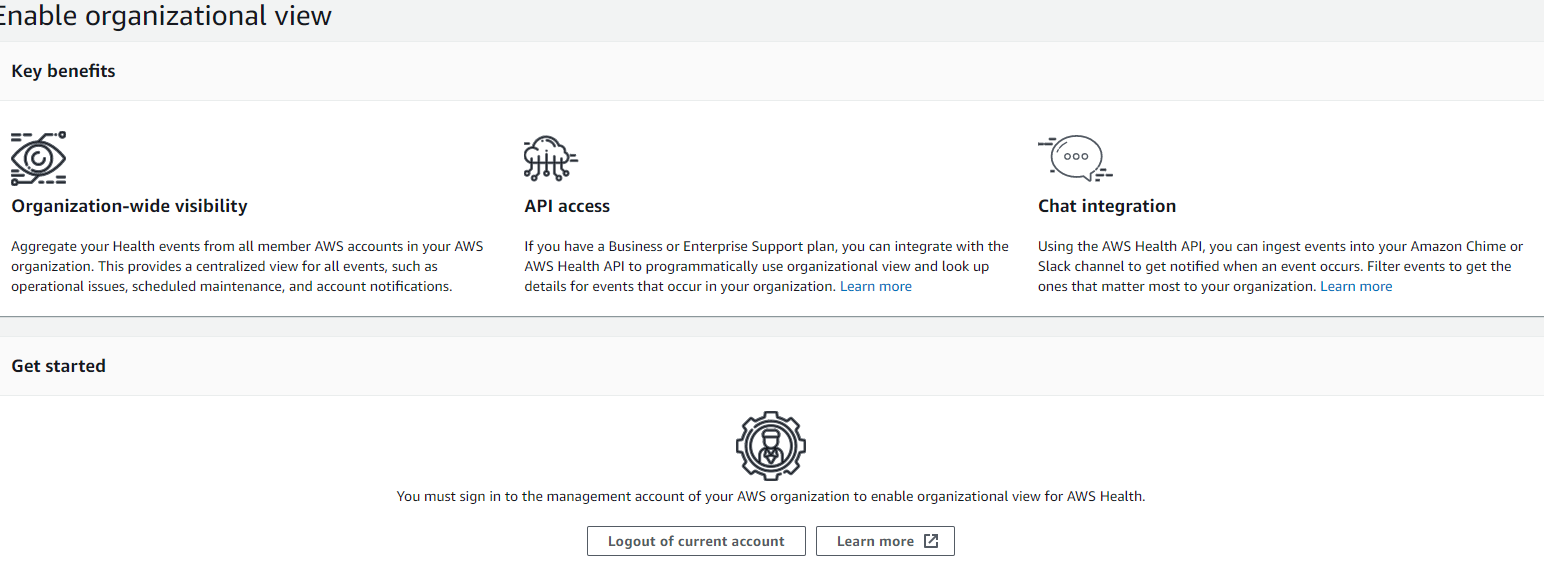Click the Get started section header
The image size is (1544, 573).
[58, 366]
